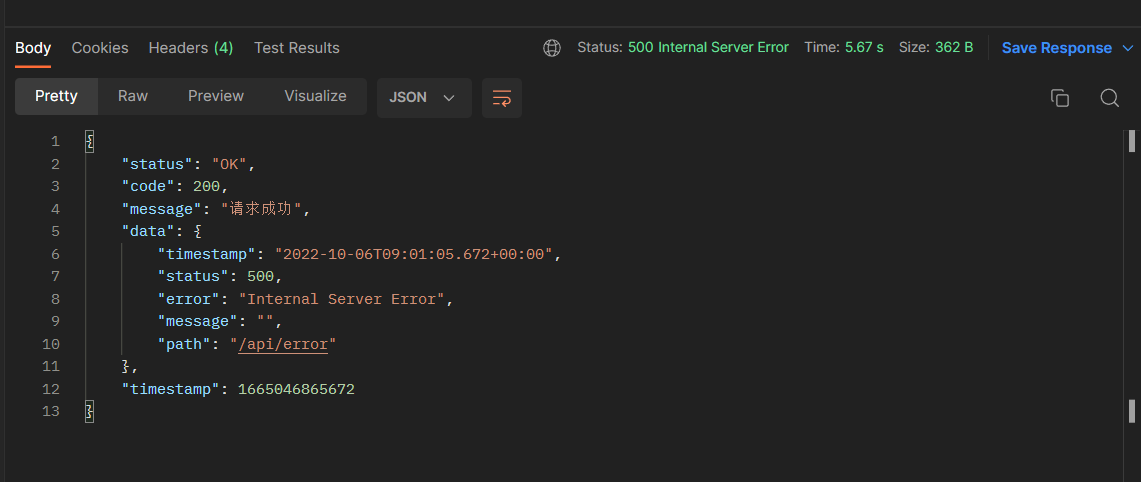Open the JSON format dropdown

coord(423,98)
